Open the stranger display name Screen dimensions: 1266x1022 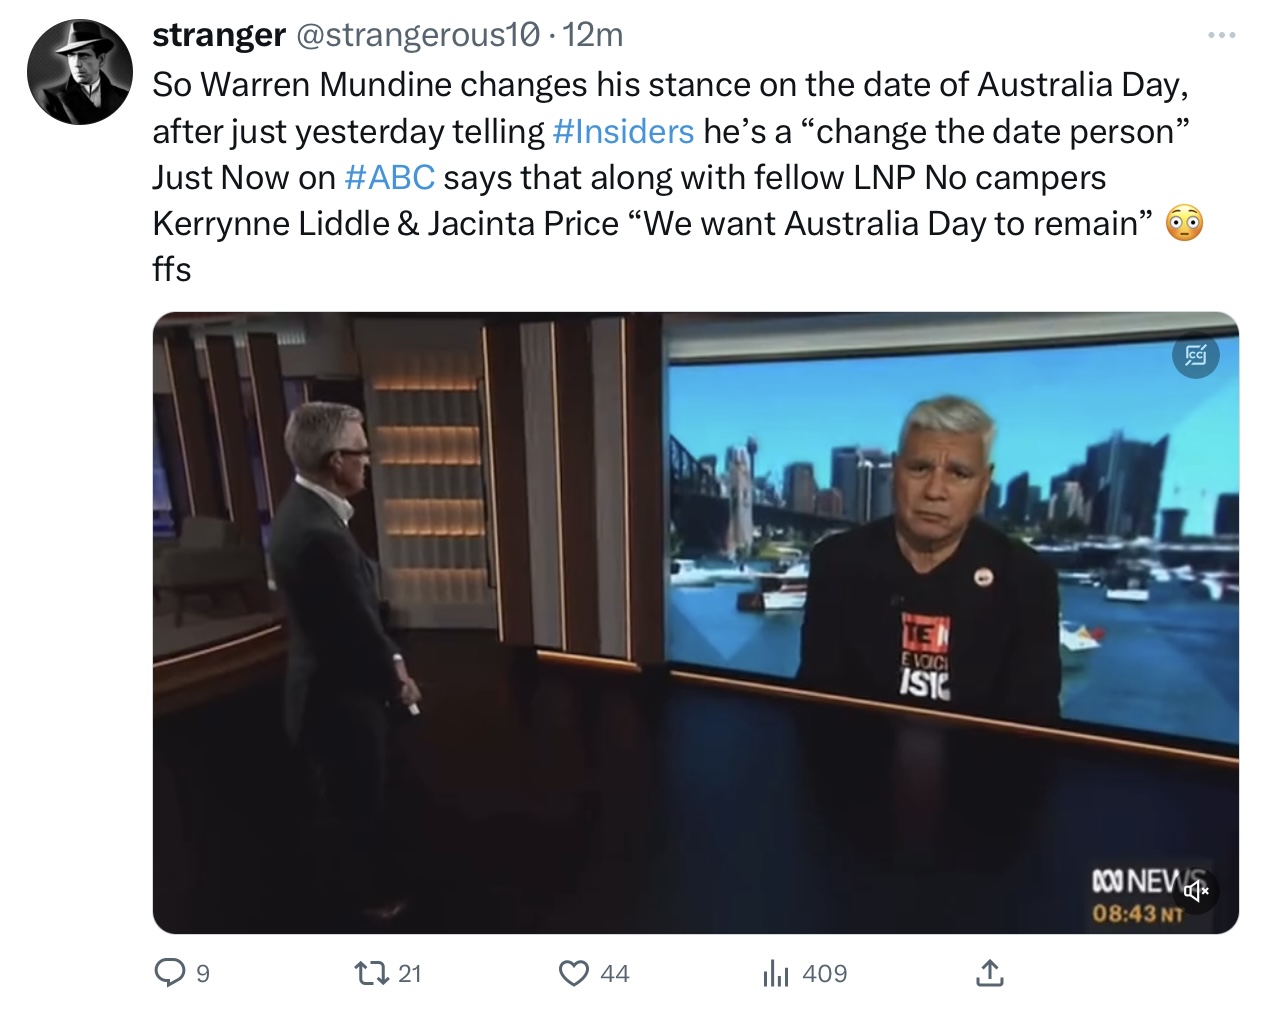pos(219,35)
